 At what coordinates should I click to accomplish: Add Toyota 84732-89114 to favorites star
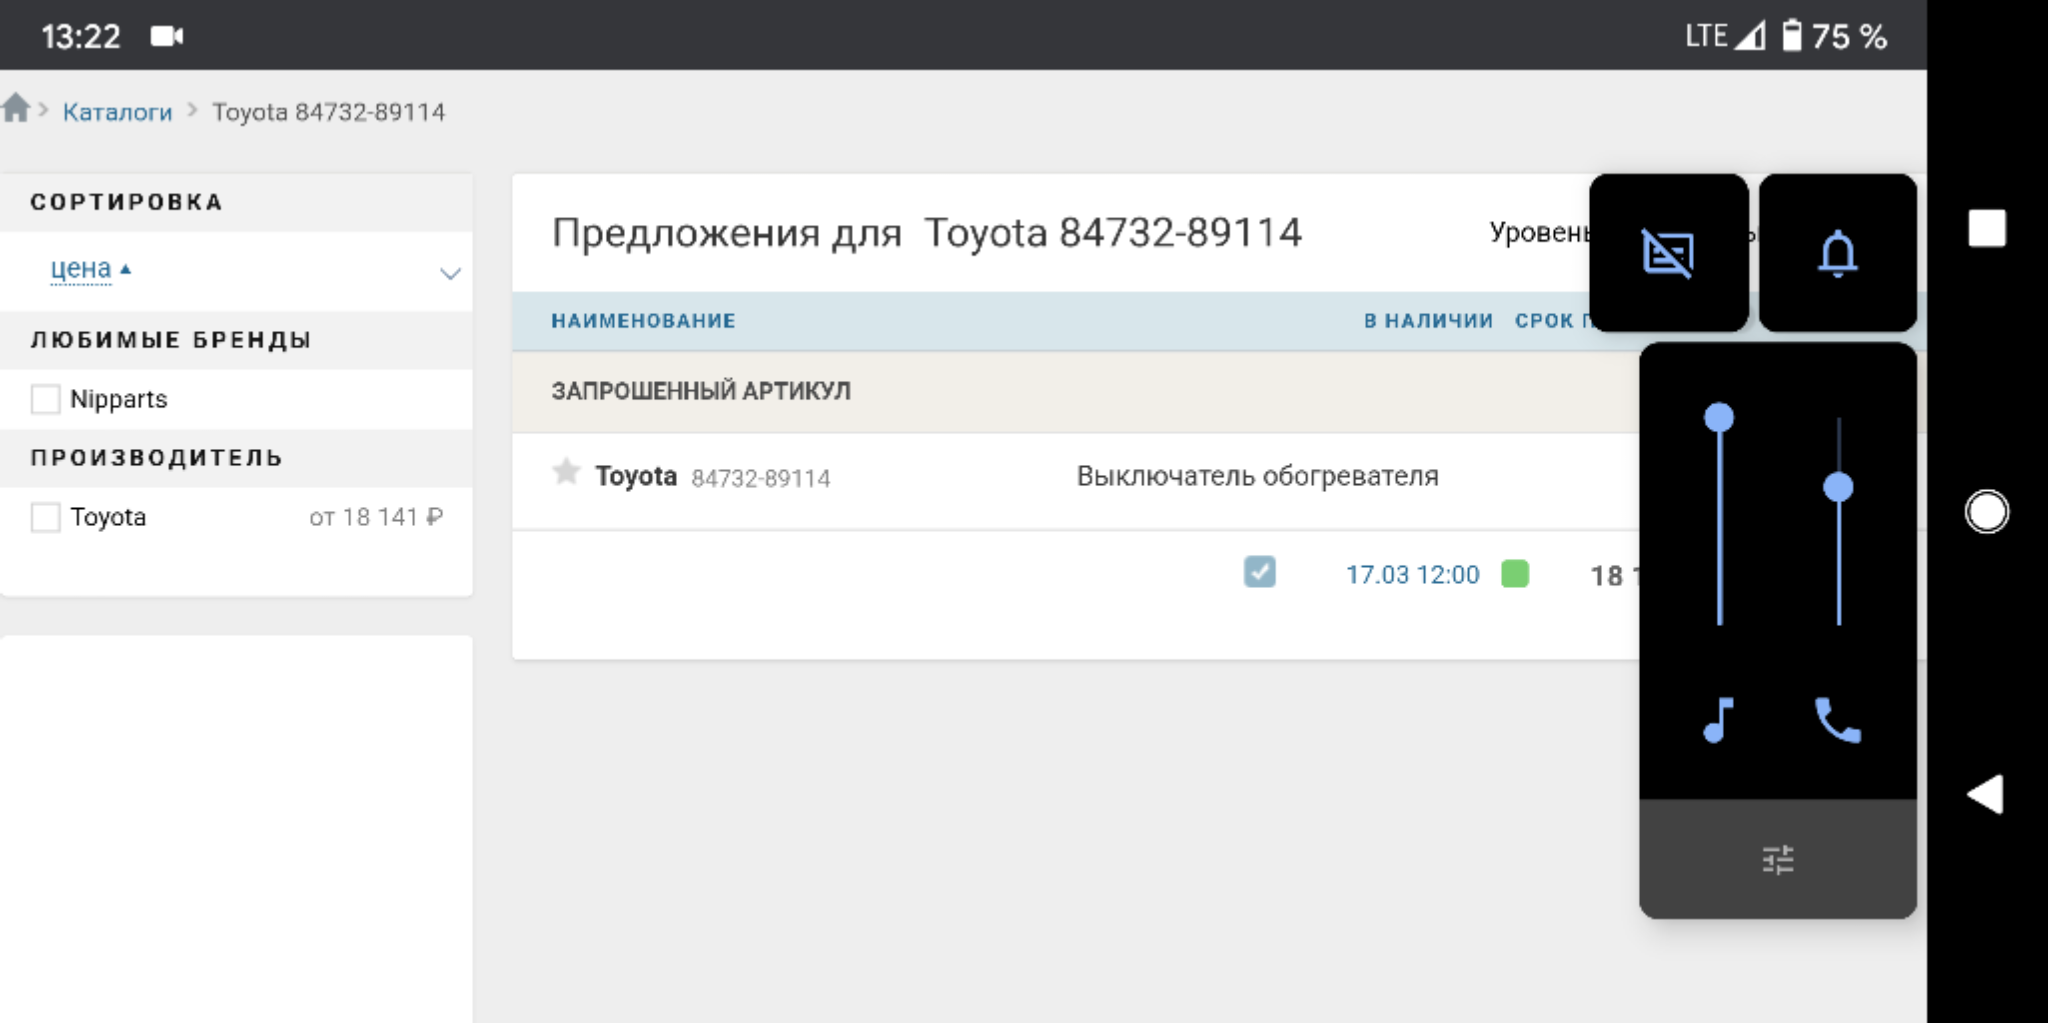click(x=566, y=472)
